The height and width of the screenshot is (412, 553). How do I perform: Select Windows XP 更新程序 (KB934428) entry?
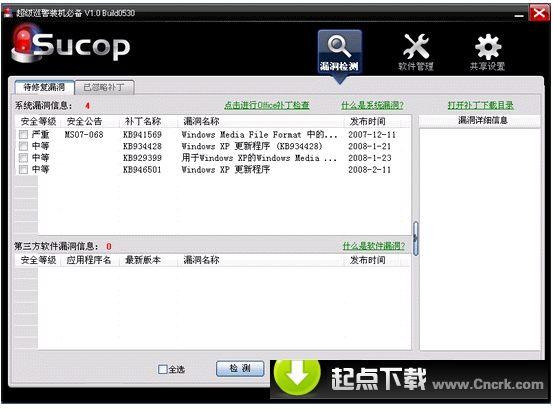(x=252, y=146)
